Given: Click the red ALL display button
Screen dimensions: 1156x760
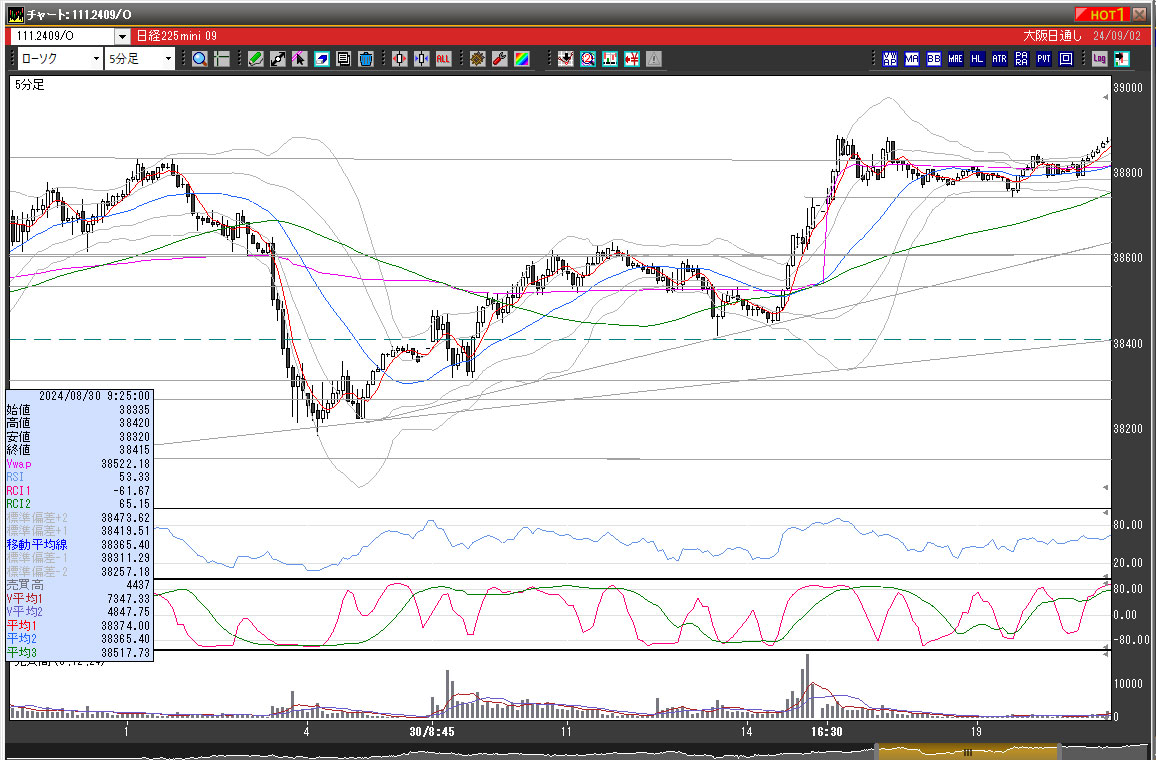Looking at the screenshot, I should point(443,59).
